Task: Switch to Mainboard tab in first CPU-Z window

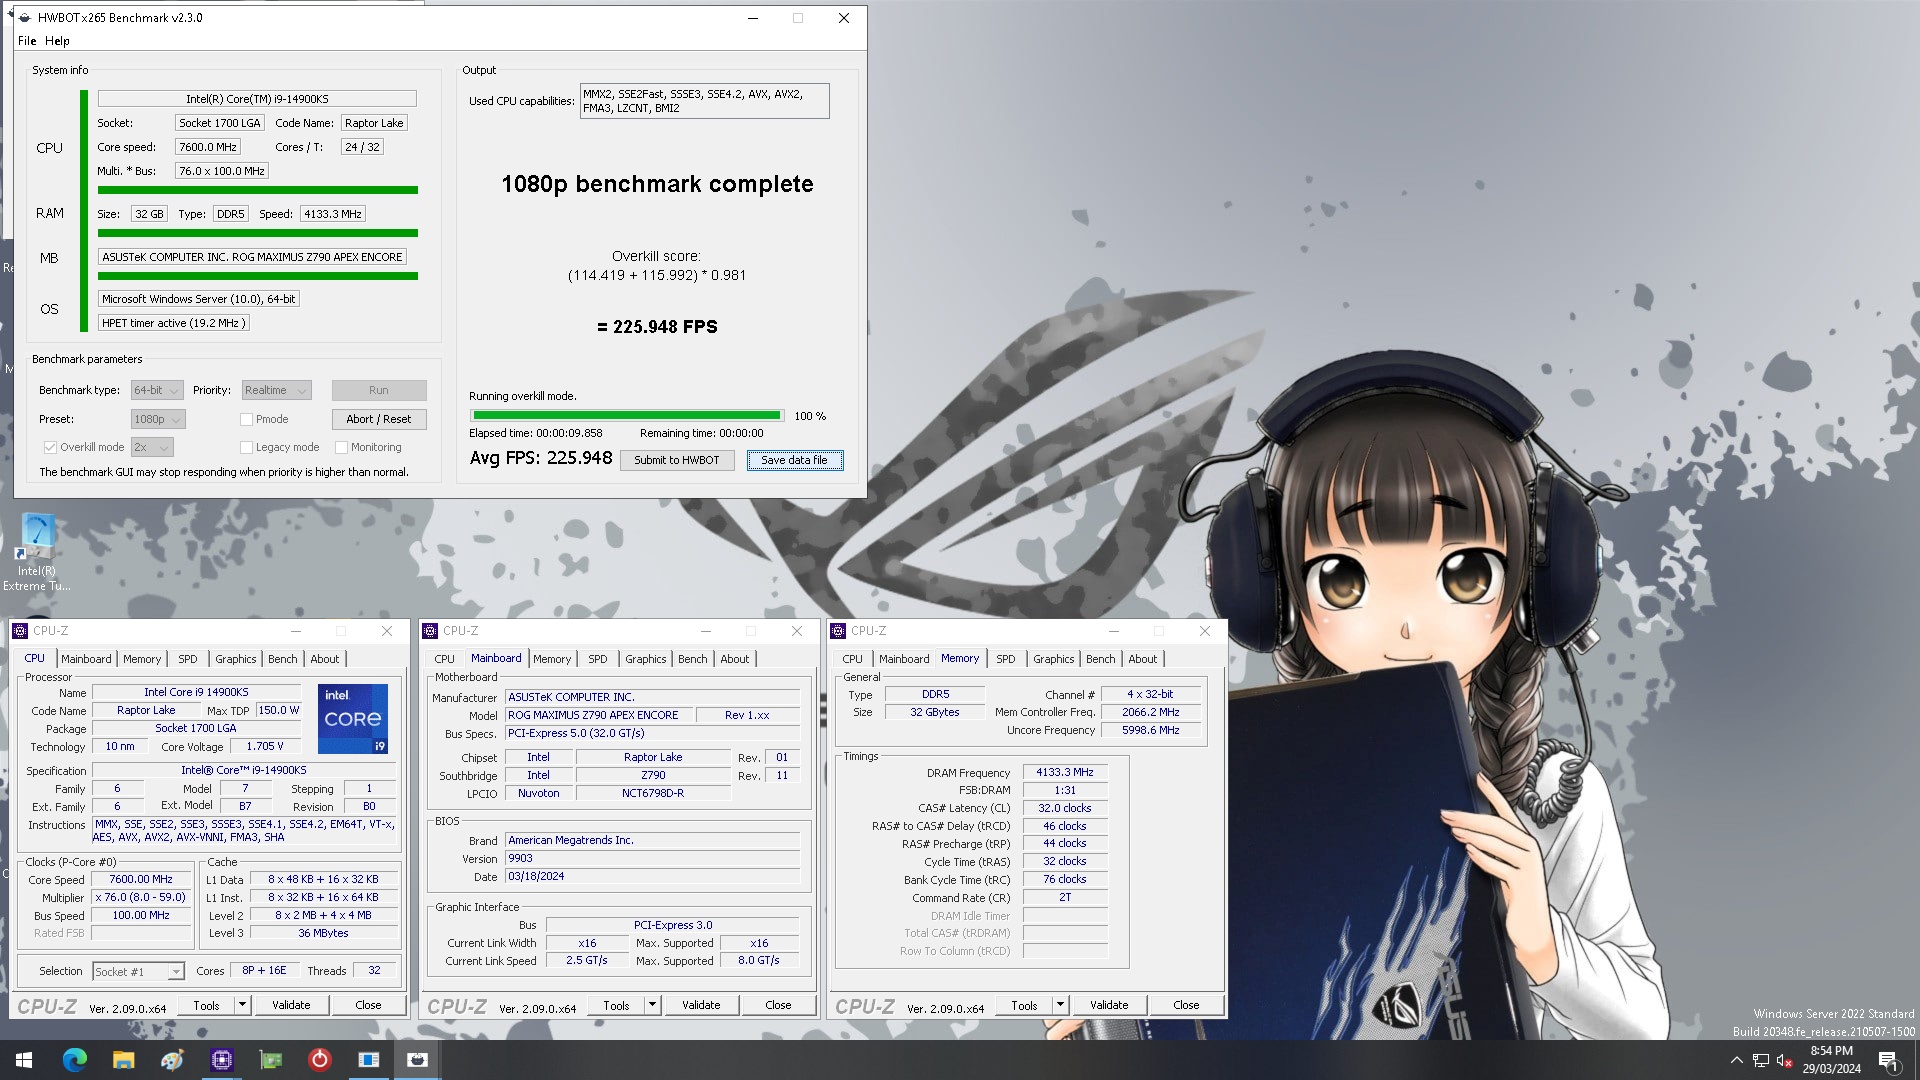Action: [x=86, y=659]
